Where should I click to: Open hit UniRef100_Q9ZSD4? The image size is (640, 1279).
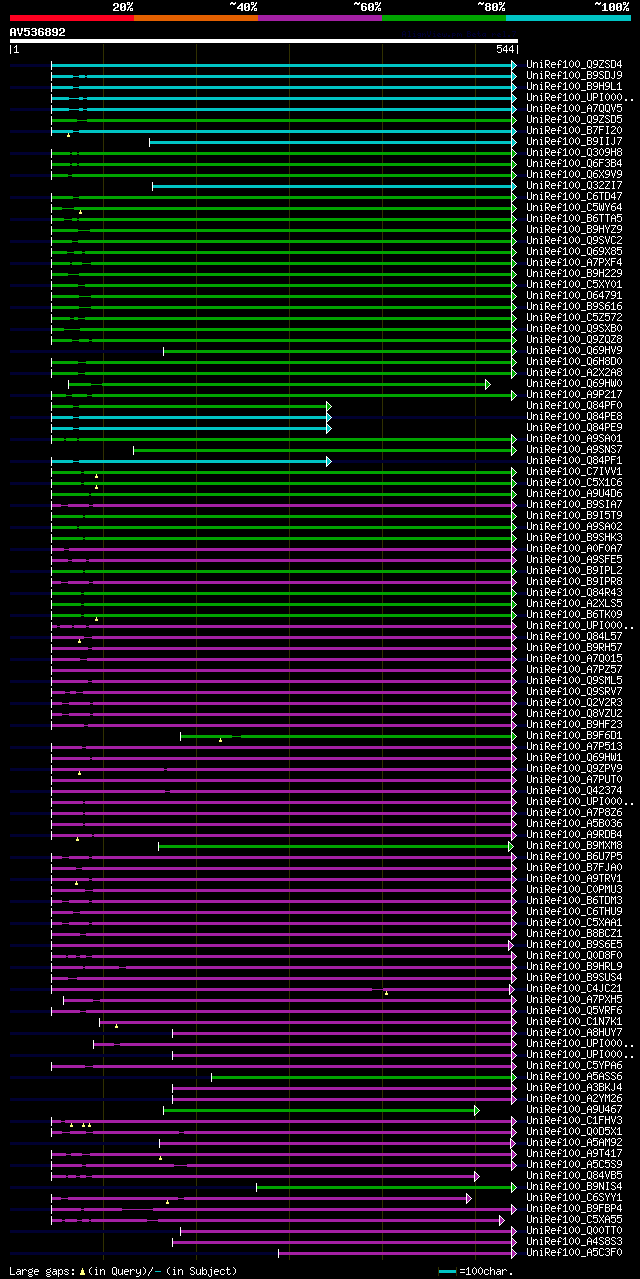[574, 65]
